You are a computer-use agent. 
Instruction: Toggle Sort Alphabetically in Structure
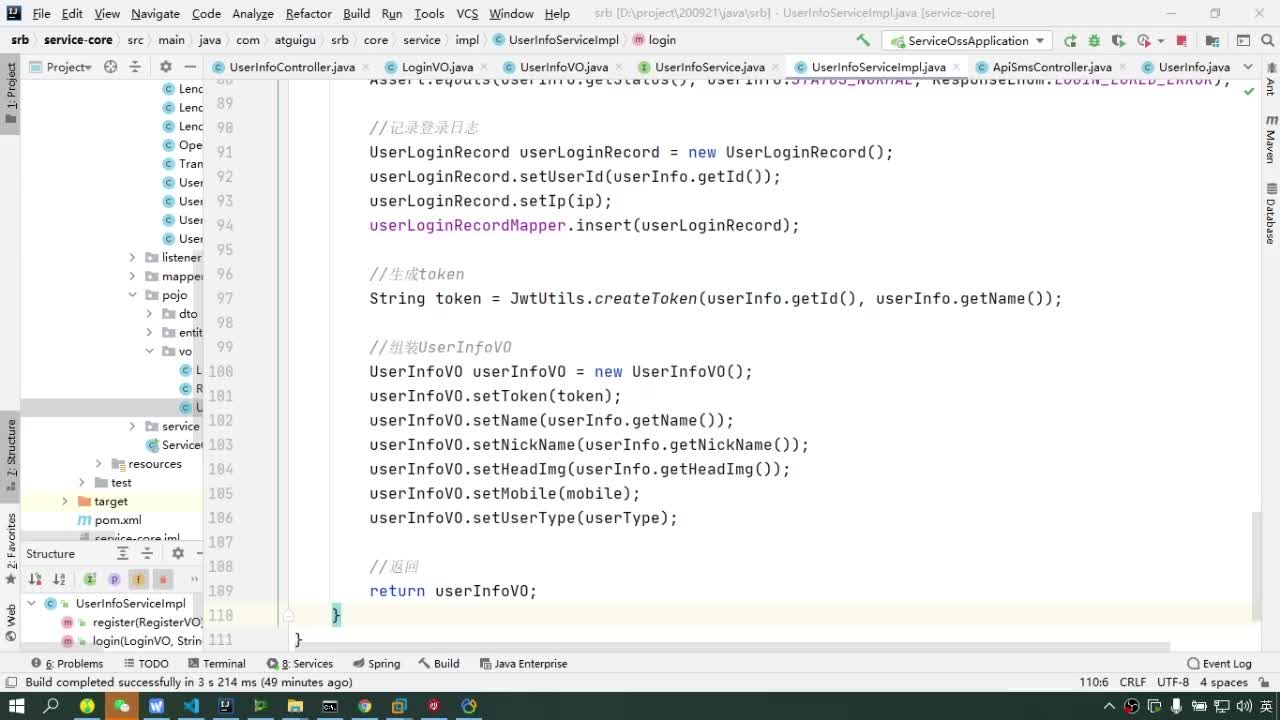60,579
